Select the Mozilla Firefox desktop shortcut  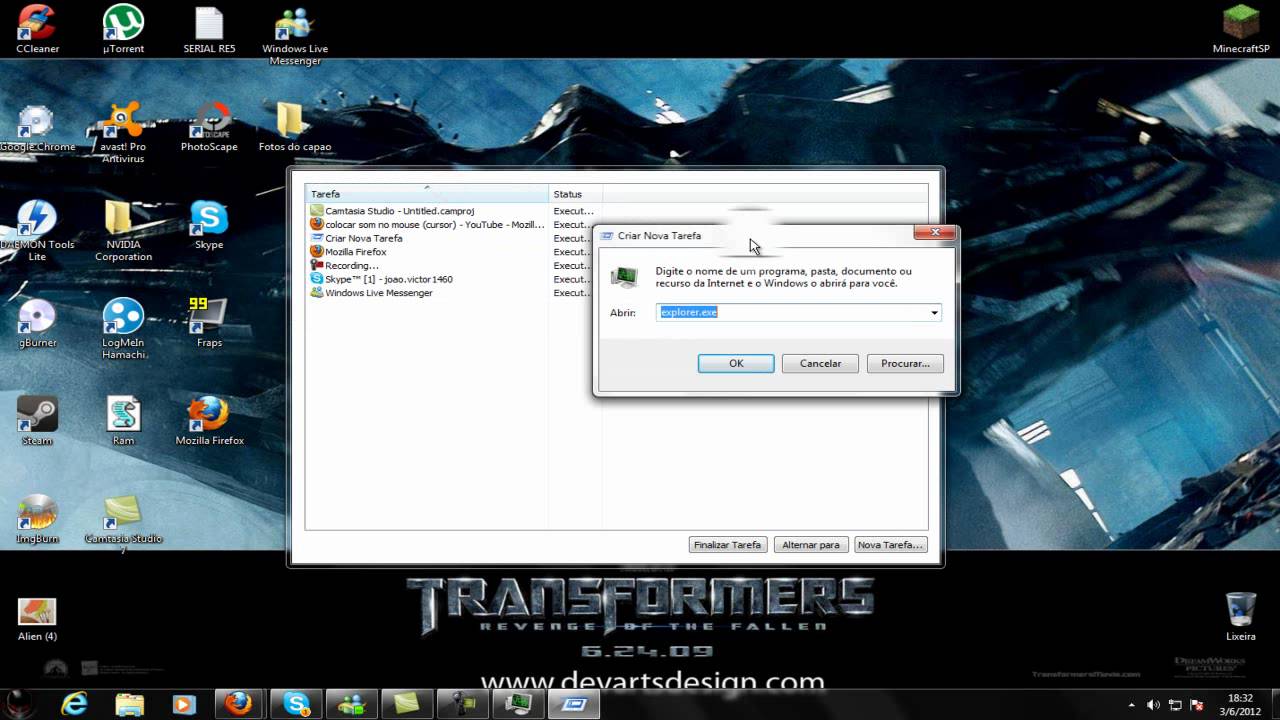(x=209, y=422)
